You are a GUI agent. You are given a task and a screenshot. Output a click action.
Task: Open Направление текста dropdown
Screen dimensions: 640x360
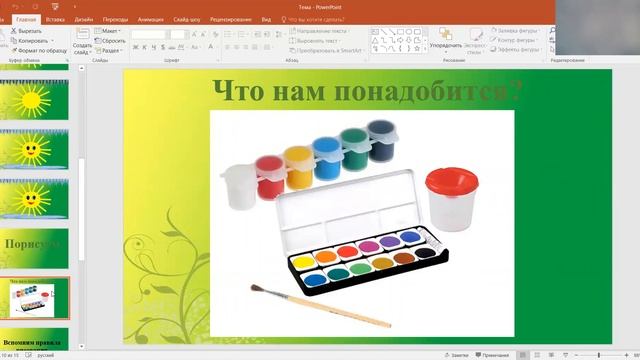320,31
